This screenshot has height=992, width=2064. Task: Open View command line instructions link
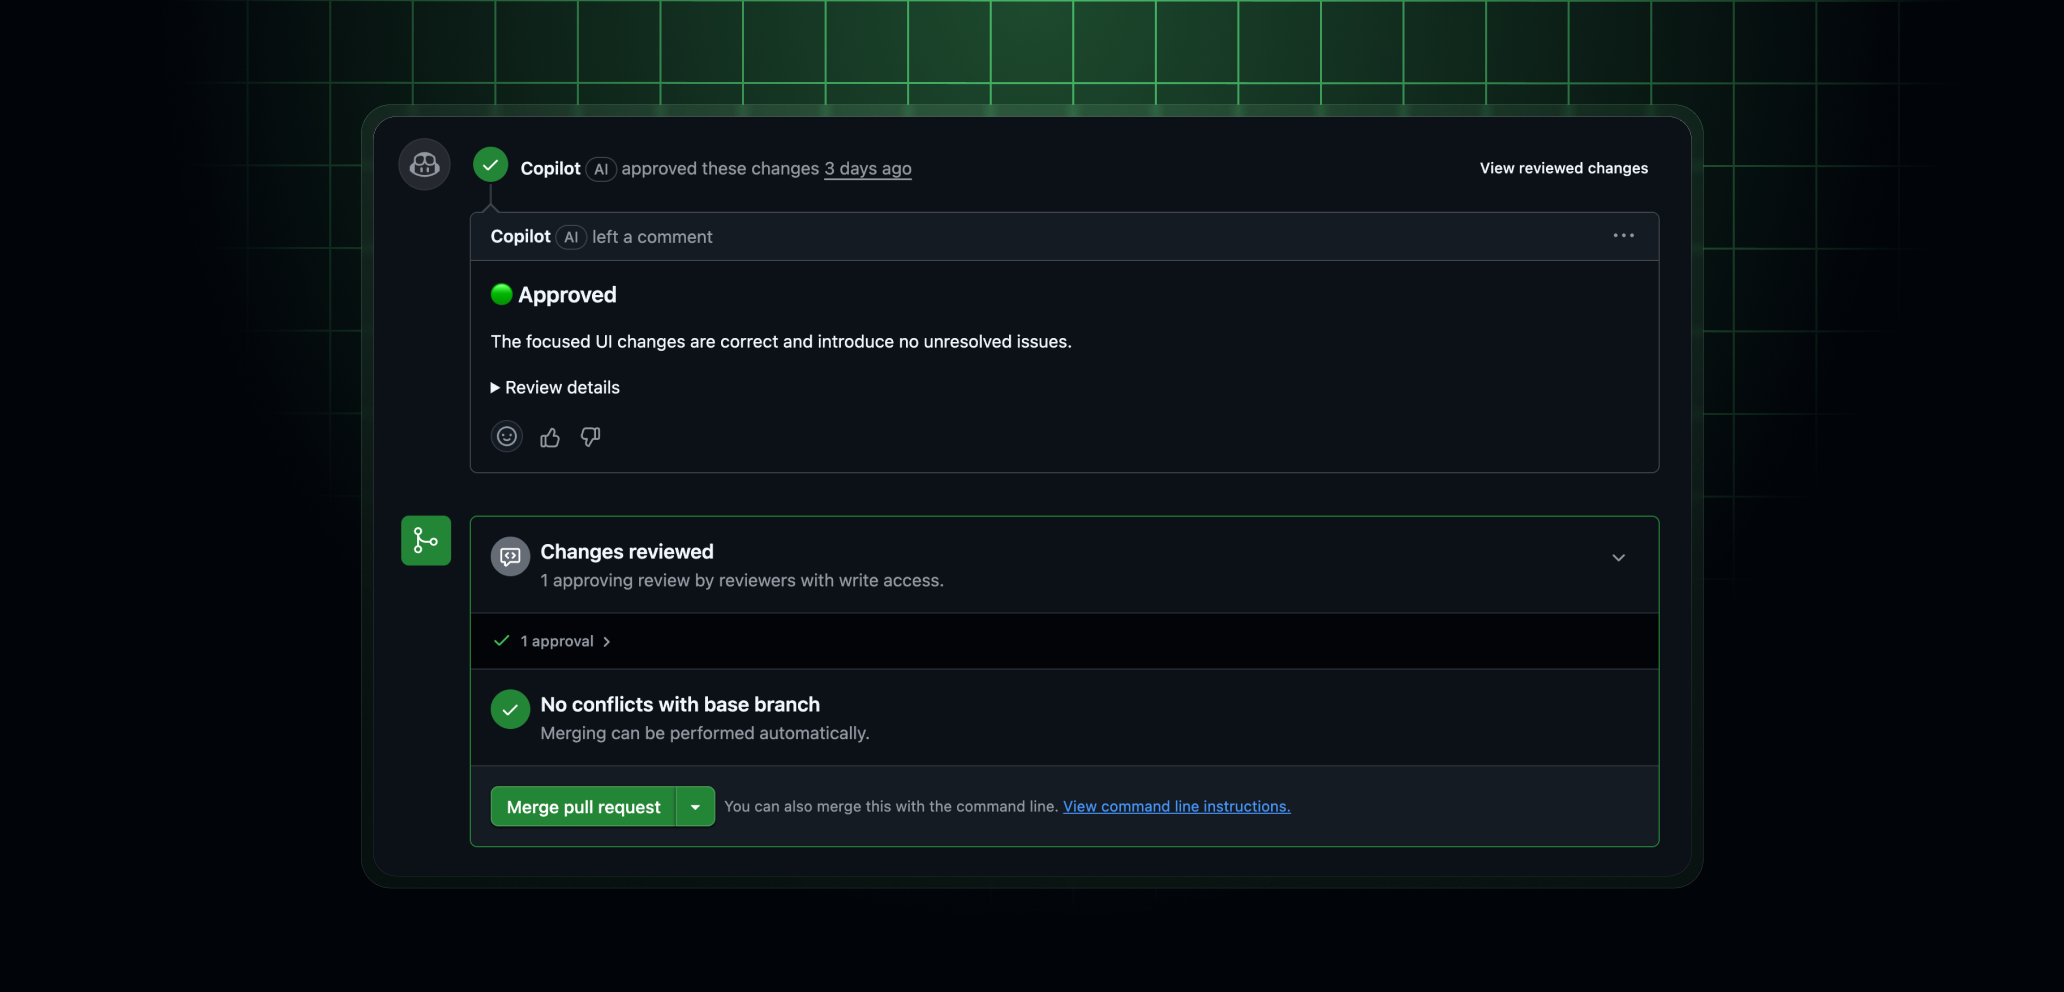coord(1176,807)
